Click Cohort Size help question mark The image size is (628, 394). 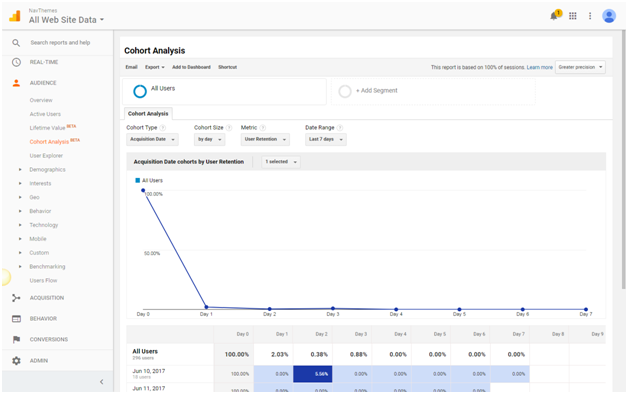229,128
